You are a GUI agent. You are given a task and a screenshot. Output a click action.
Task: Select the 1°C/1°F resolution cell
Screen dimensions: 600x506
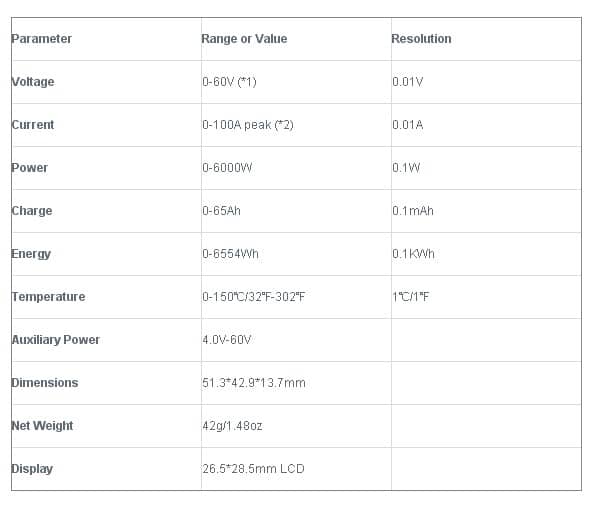(x=411, y=297)
